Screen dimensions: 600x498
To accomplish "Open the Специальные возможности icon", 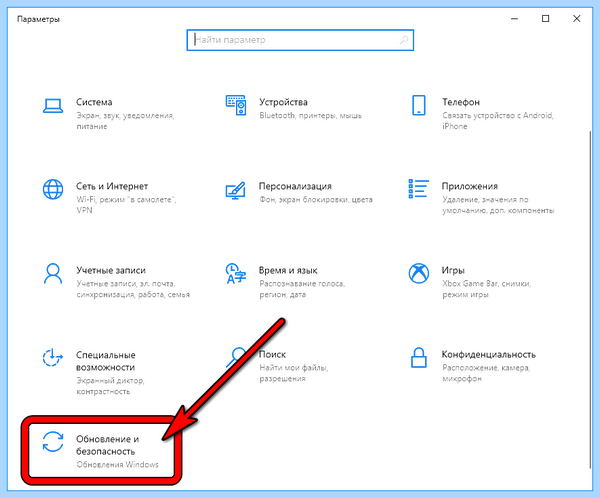I will coord(52,357).
